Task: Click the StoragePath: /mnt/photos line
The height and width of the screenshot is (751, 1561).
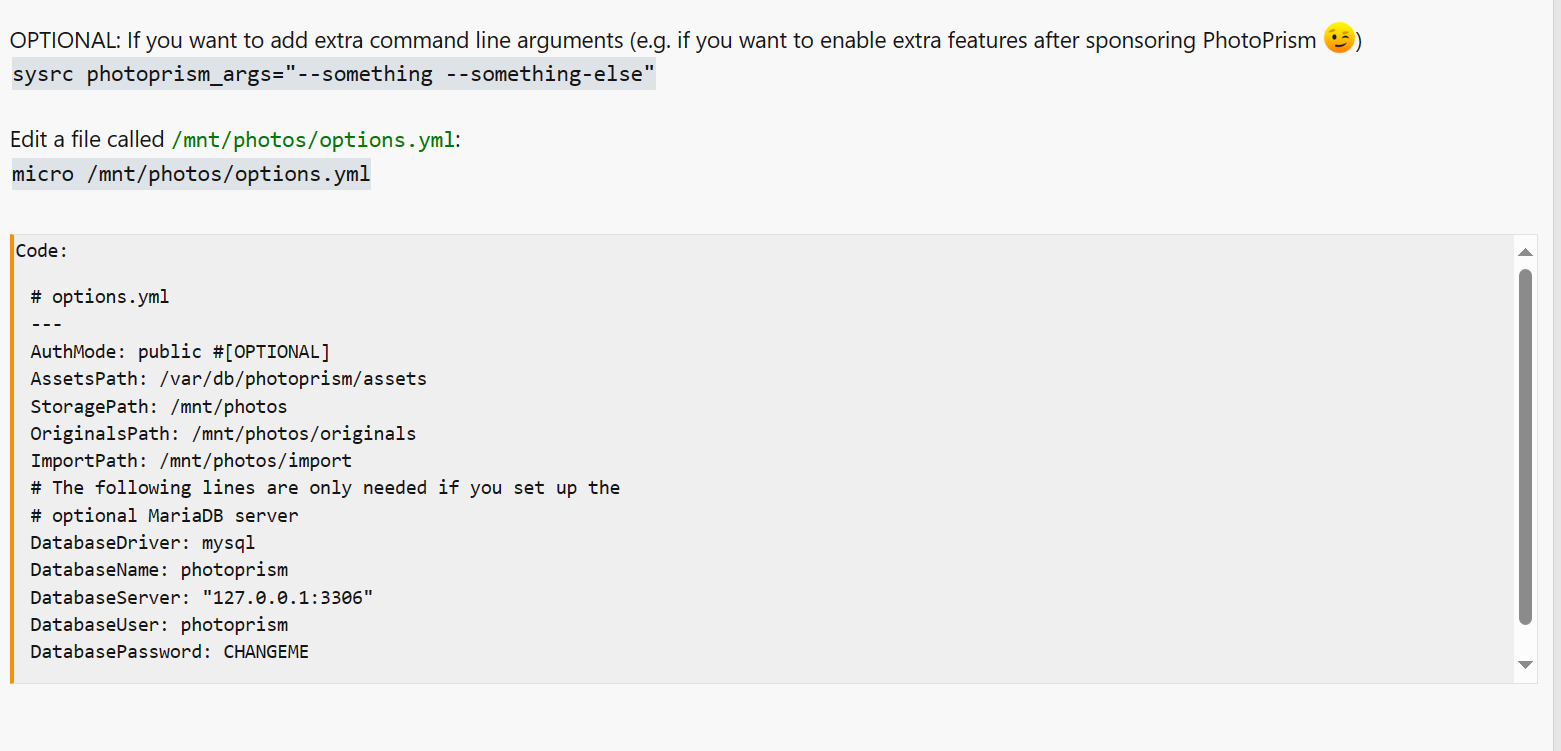Action: 159,407
